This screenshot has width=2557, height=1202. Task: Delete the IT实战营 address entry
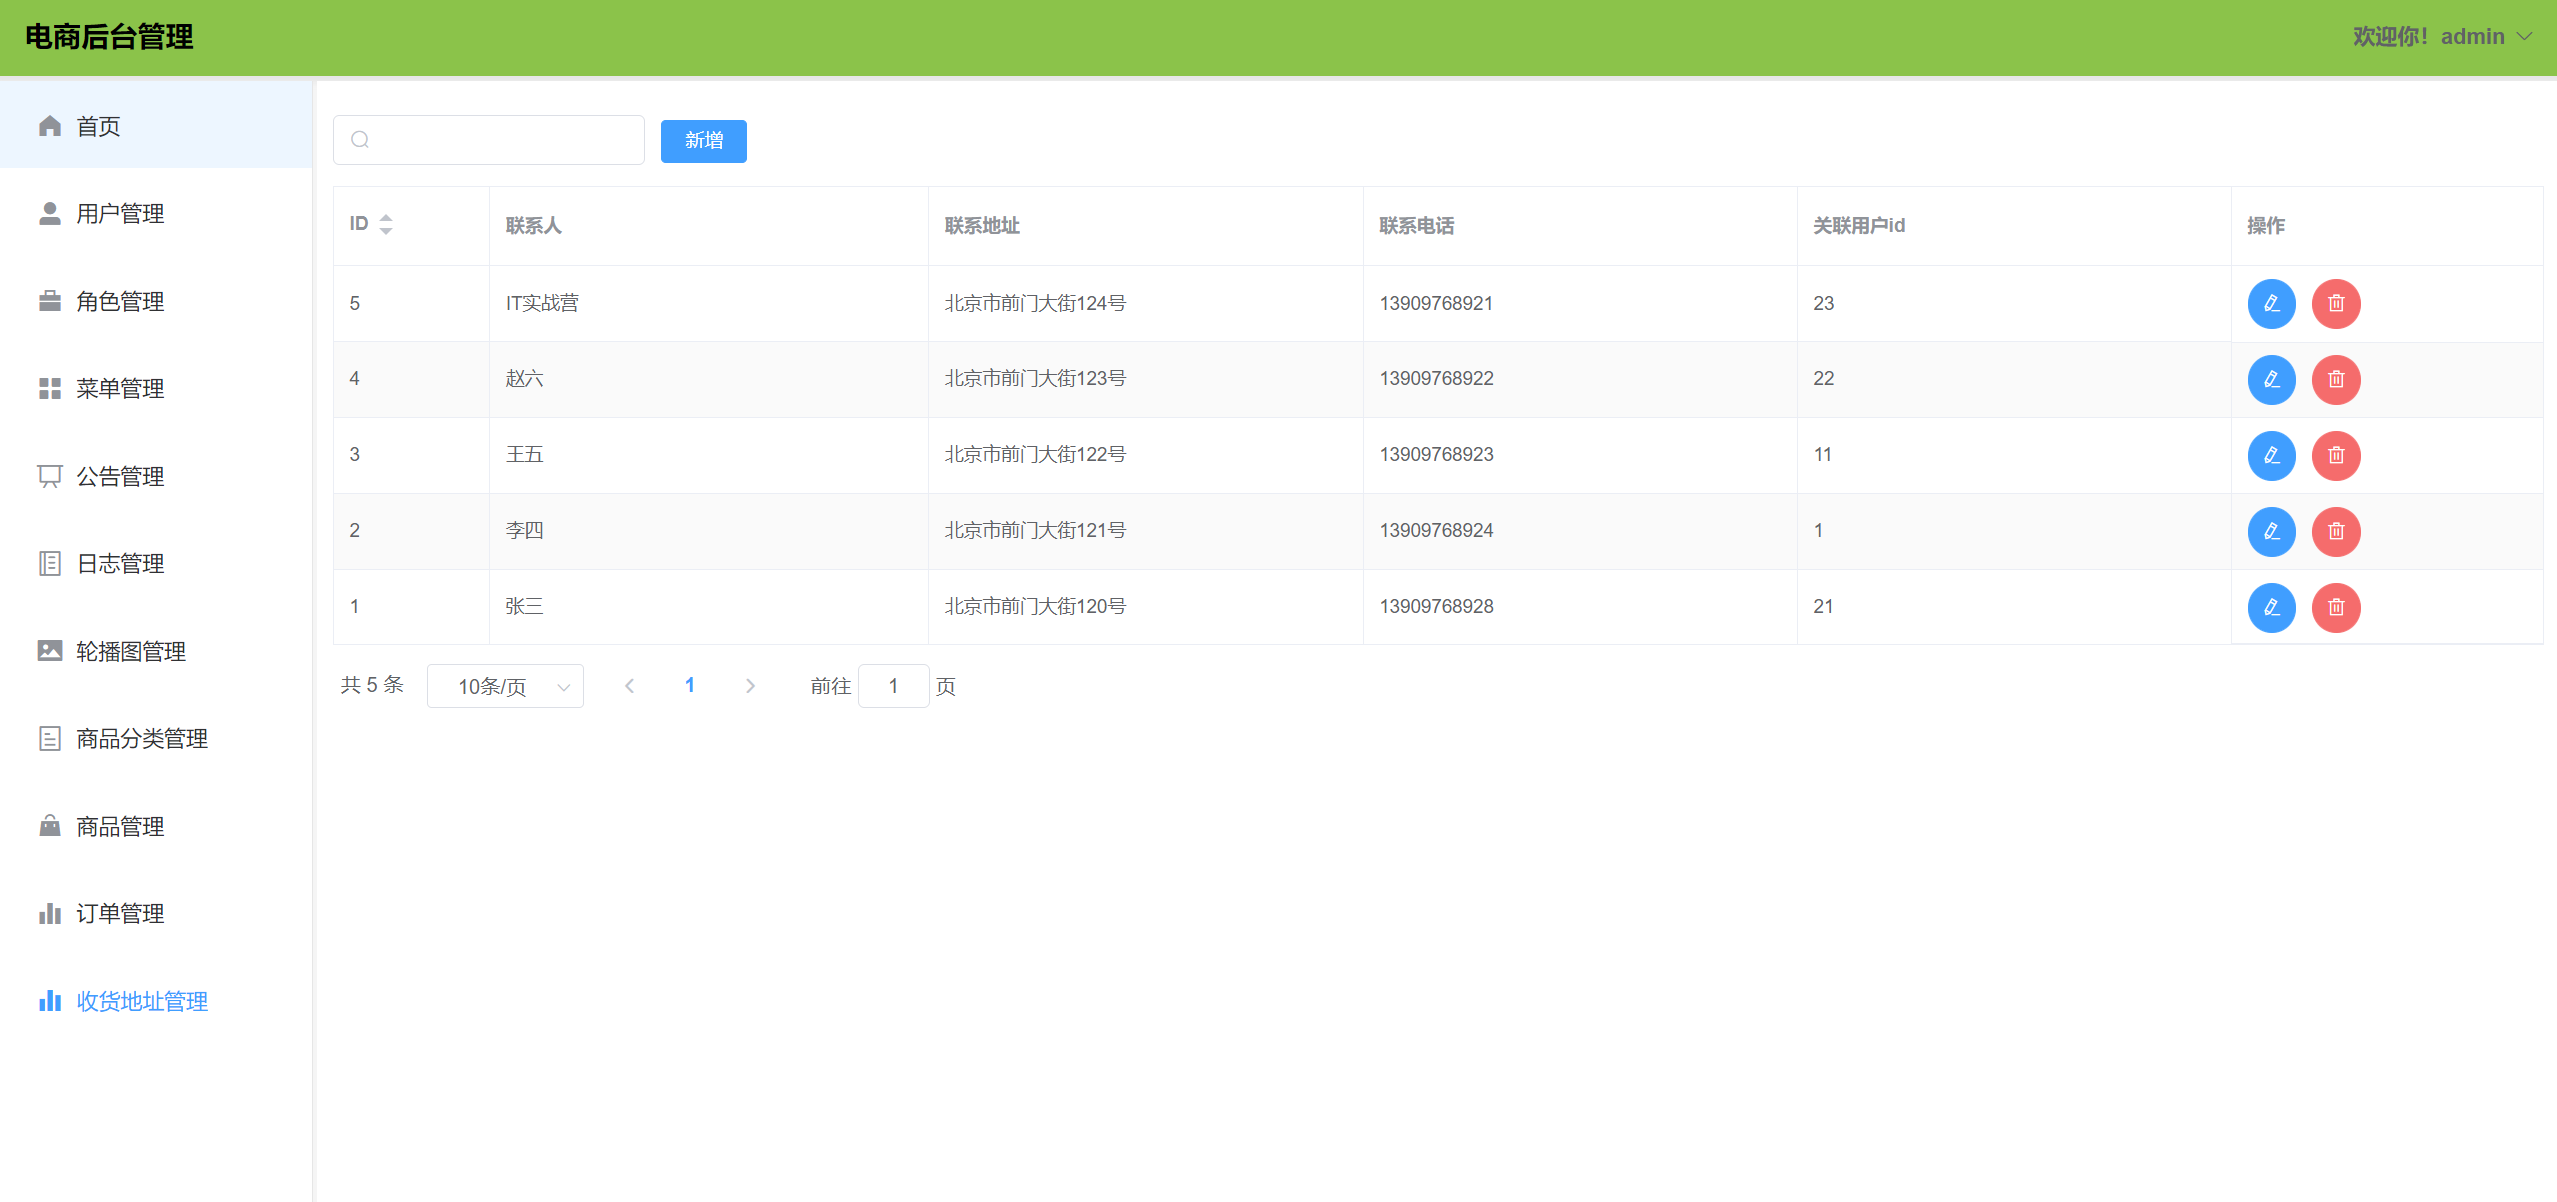2335,303
